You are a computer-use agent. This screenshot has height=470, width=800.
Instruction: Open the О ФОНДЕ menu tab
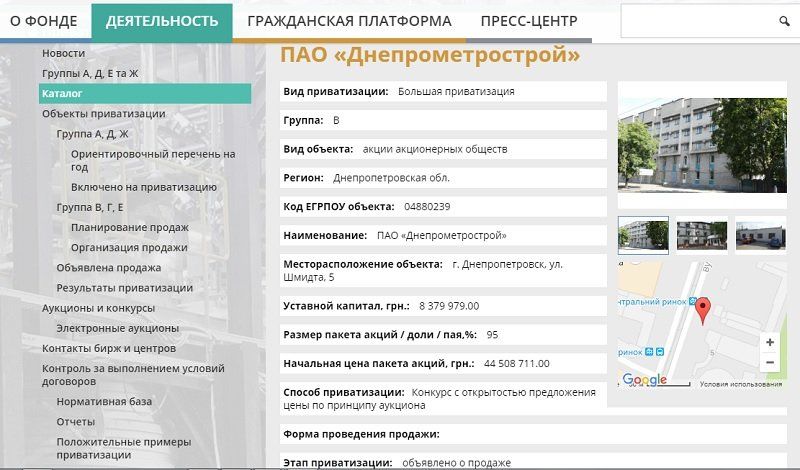45,21
